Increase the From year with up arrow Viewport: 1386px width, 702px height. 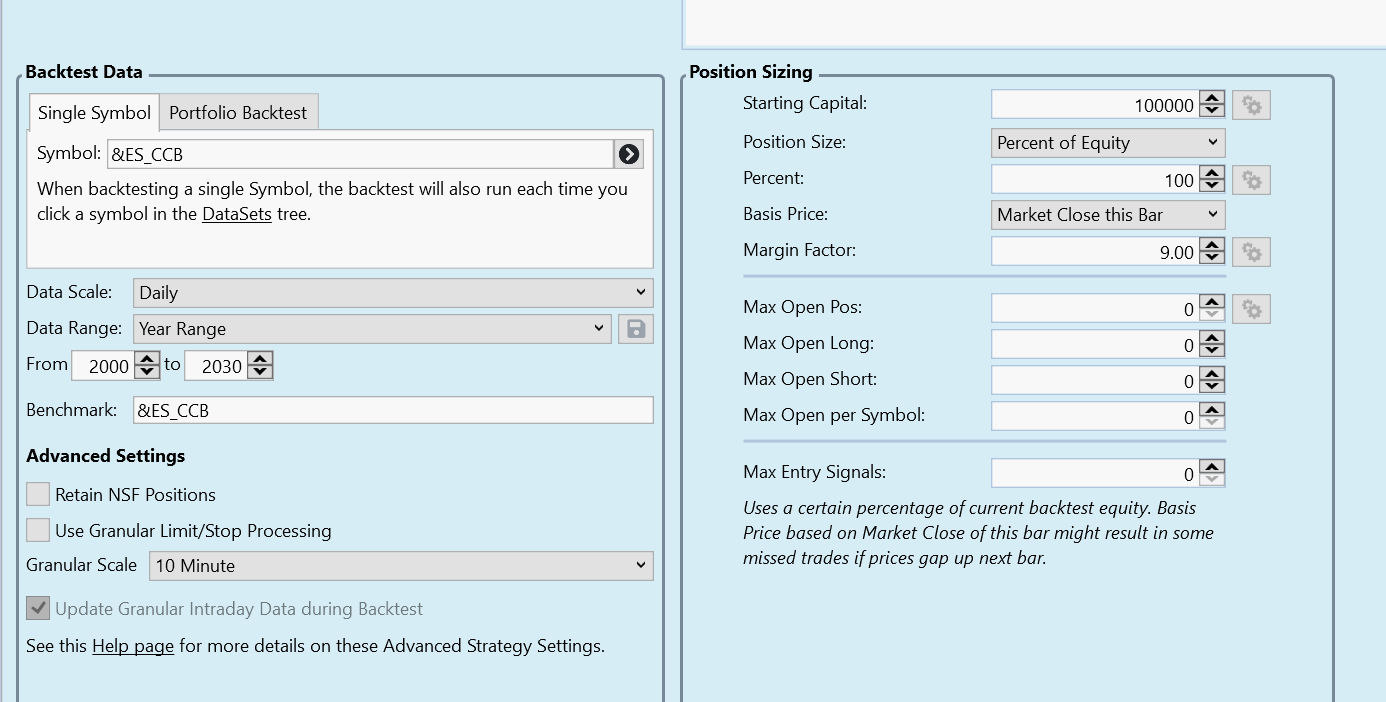147,360
